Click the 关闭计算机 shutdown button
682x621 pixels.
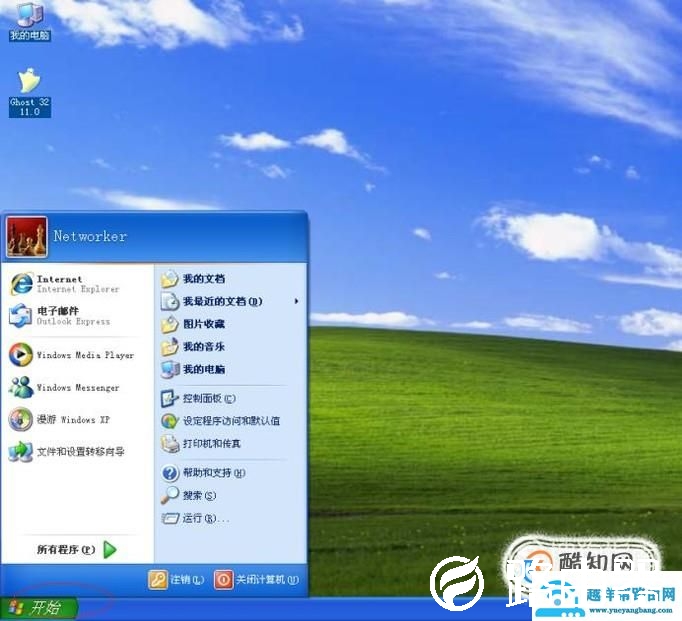pos(257,580)
